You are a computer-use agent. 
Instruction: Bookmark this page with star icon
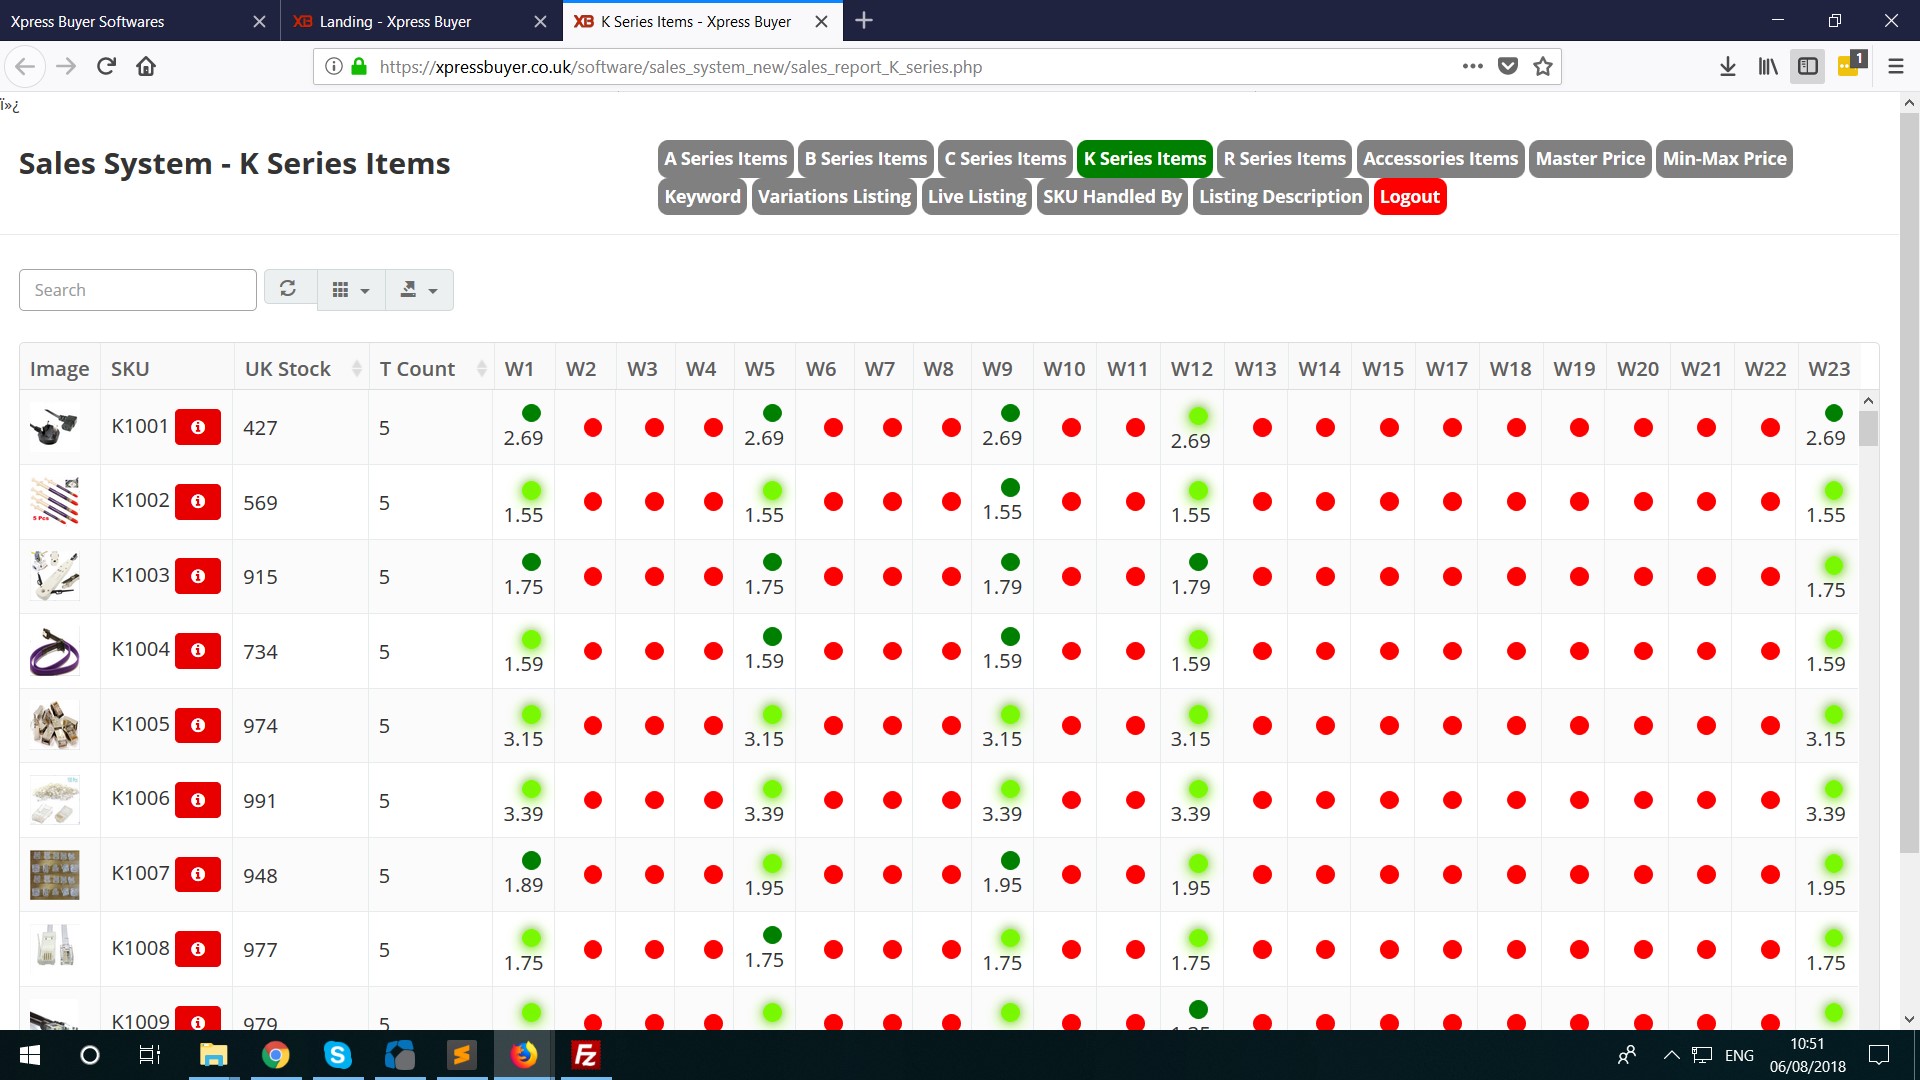point(1543,67)
